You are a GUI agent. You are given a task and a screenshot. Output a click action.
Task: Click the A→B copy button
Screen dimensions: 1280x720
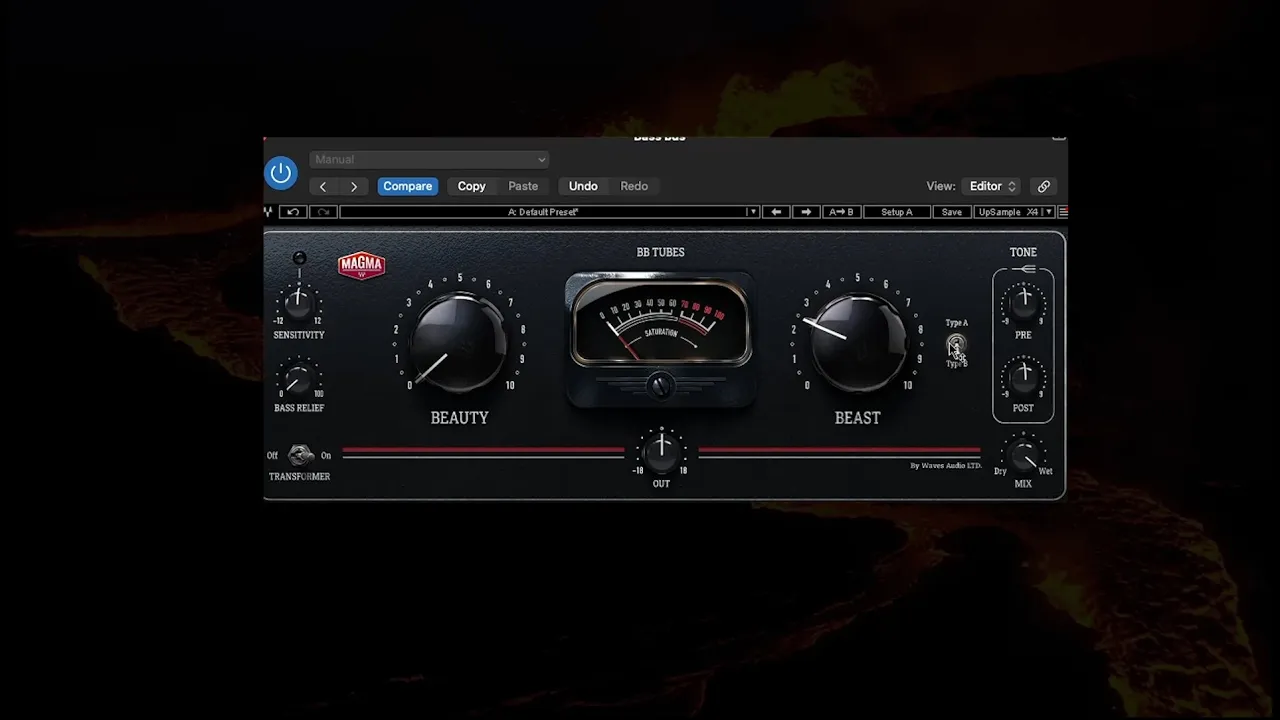click(842, 212)
